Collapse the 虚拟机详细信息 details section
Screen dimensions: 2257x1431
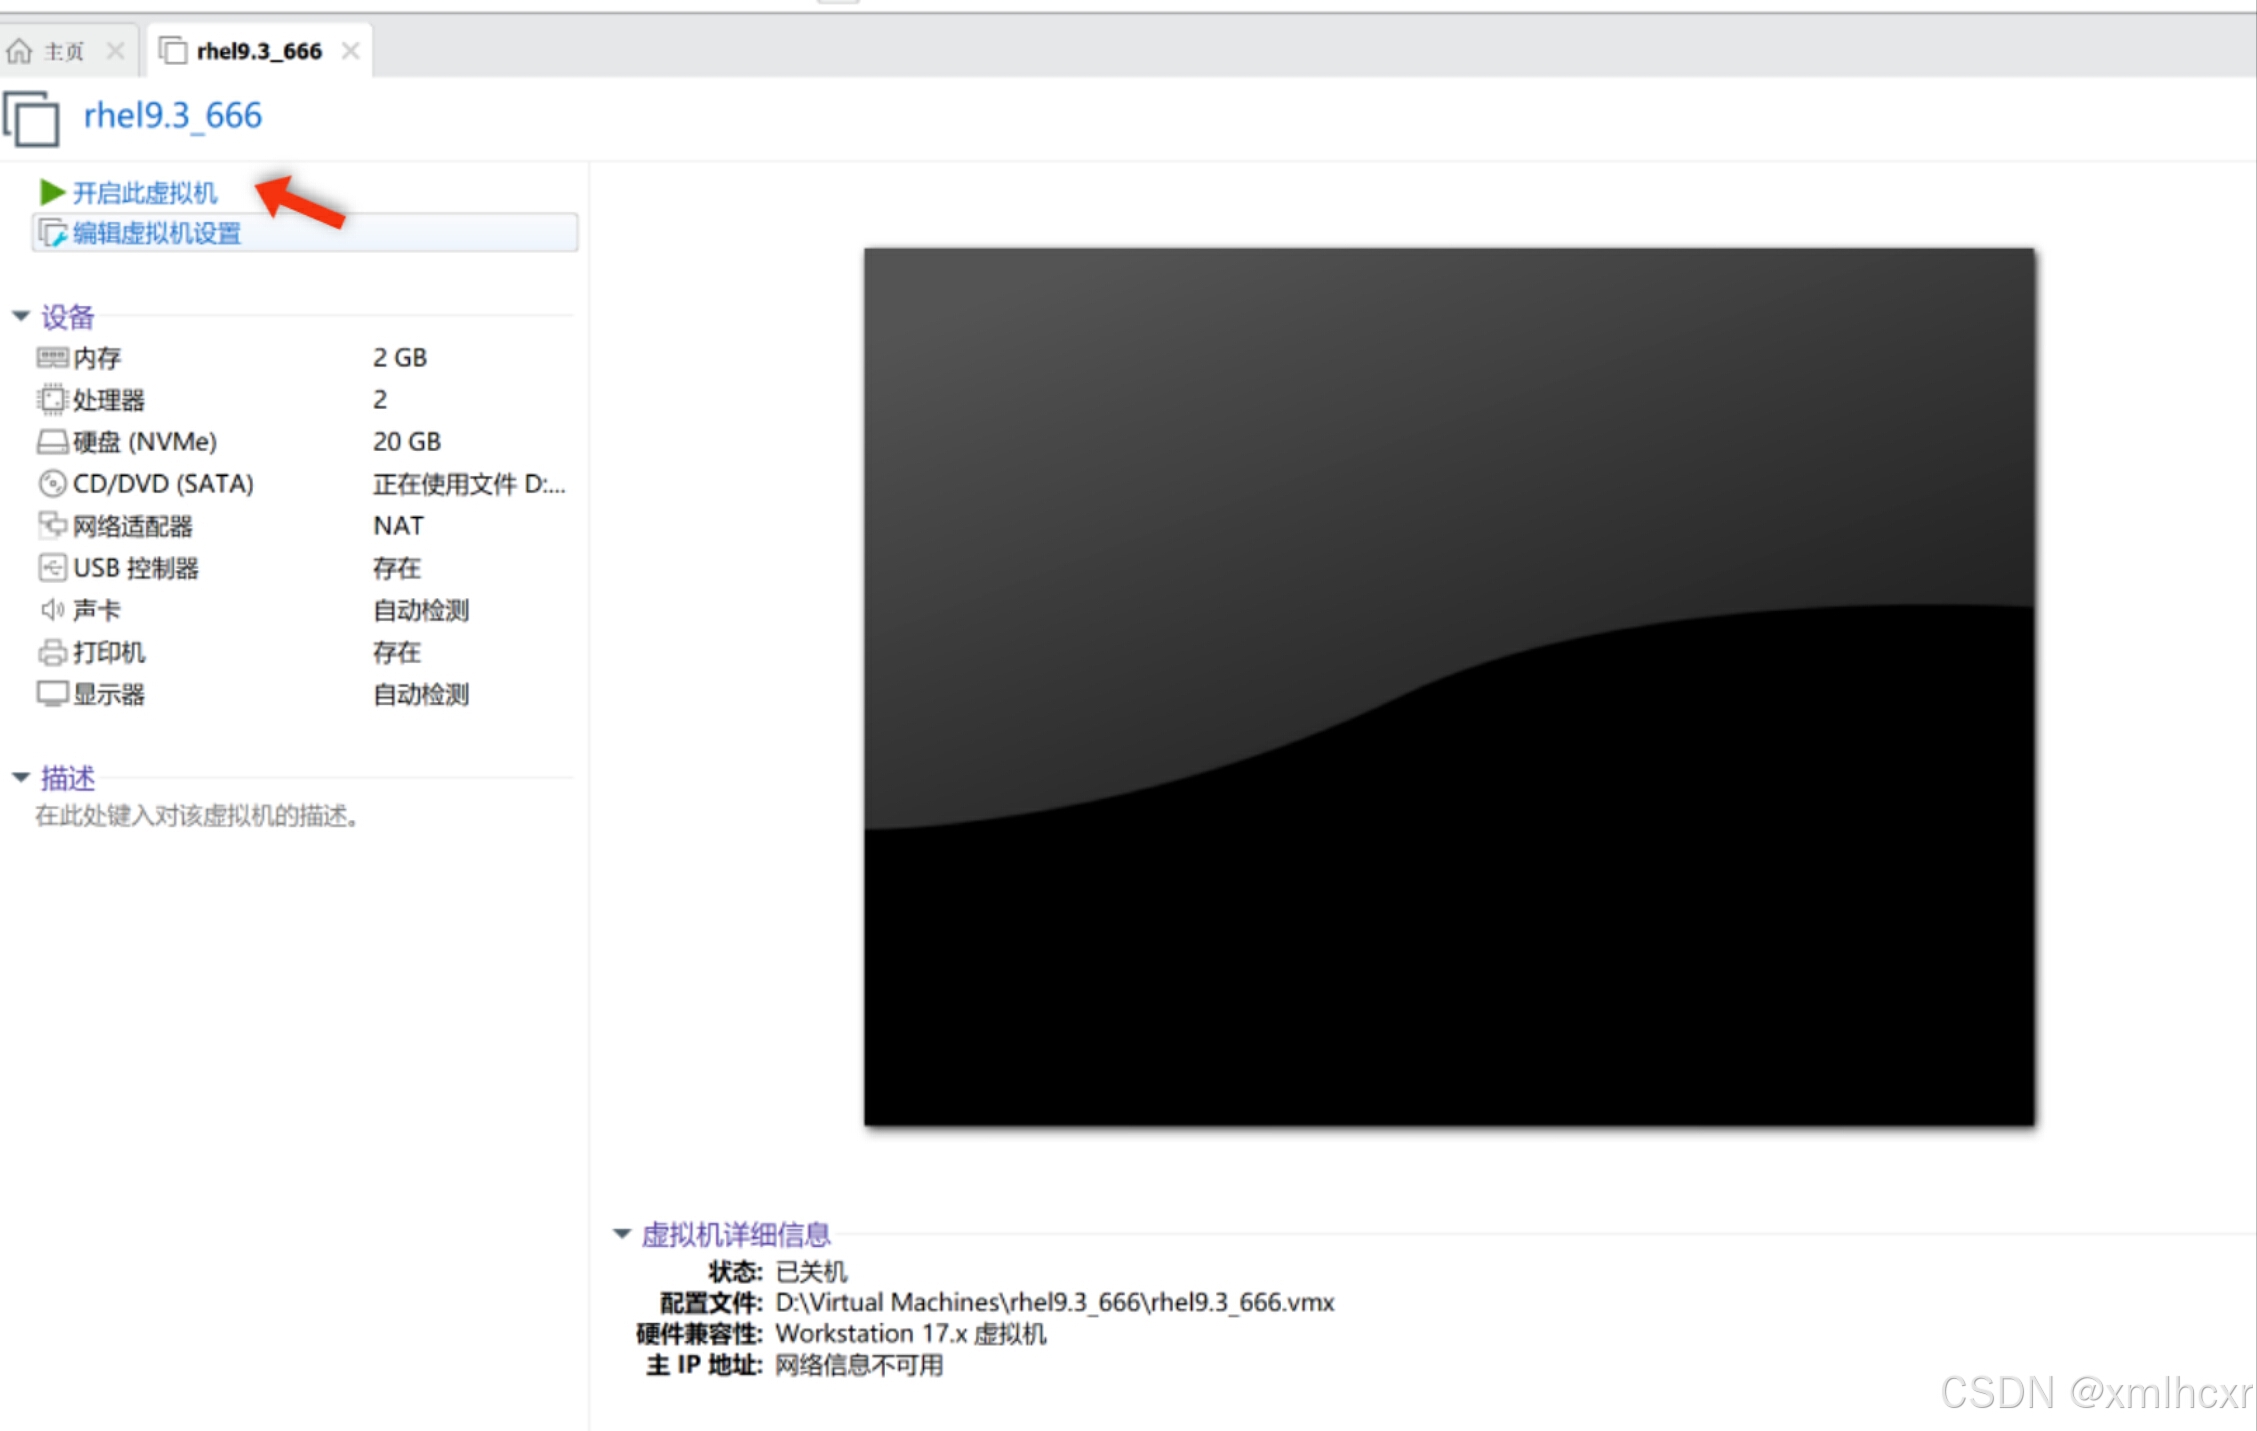pos(622,1234)
